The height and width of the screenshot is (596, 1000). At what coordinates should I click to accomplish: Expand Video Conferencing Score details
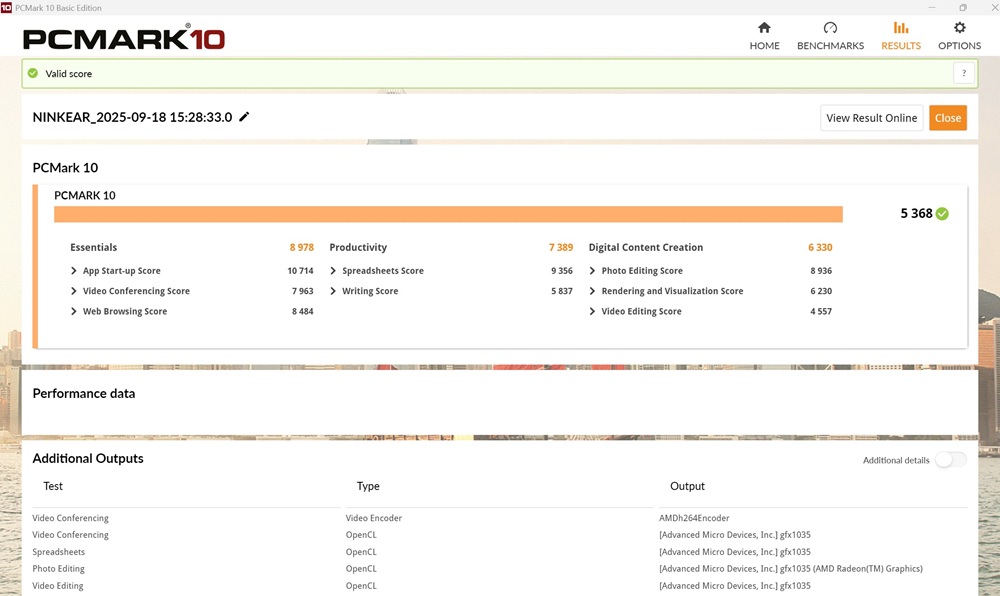point(74,291)
